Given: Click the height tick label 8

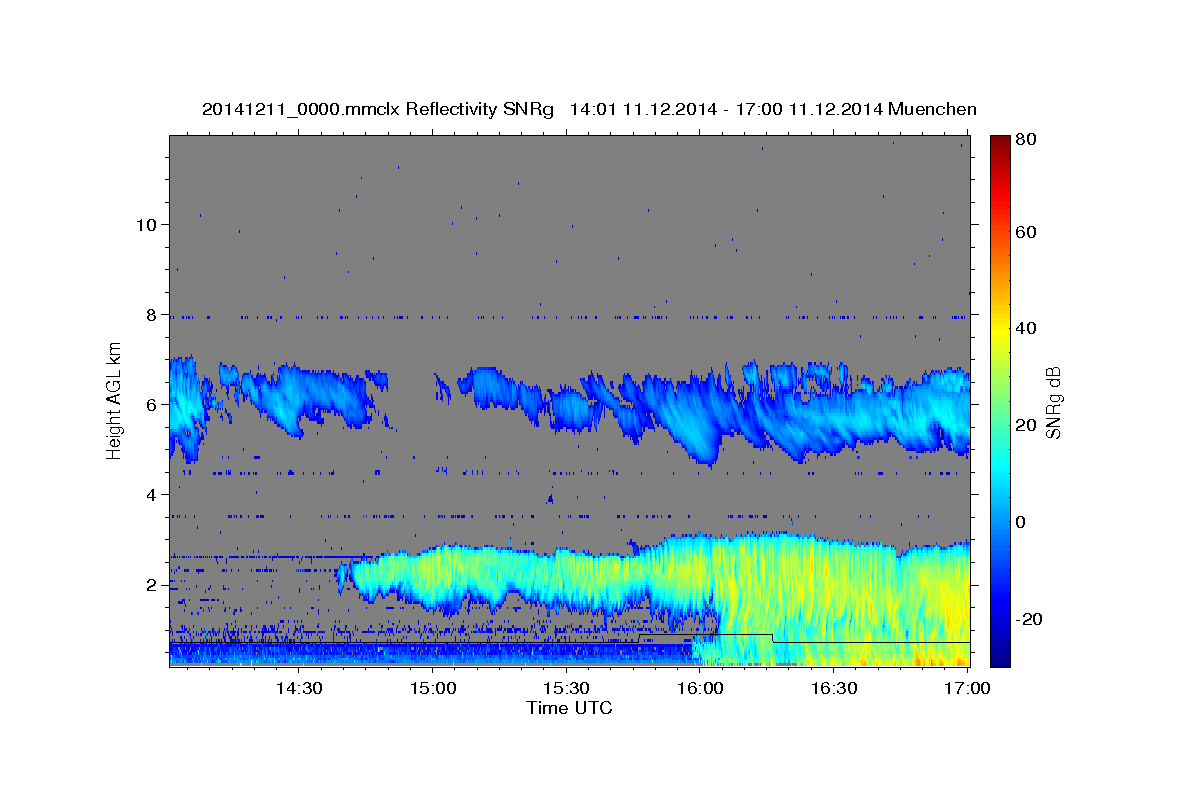Looking at the screenshot, I should (152, 315).
